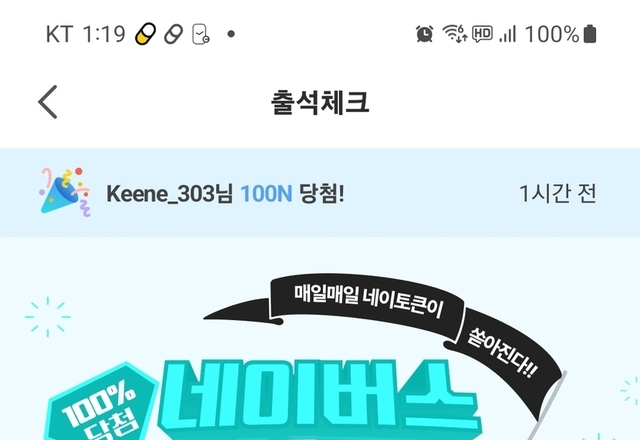
Task: Tap the HD voice call icon
Action: (x=482, y=34)
